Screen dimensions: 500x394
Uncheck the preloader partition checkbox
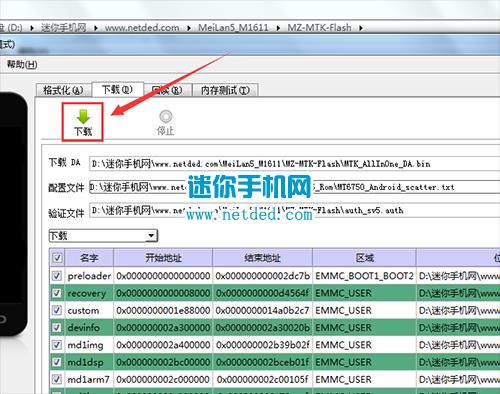57,276
